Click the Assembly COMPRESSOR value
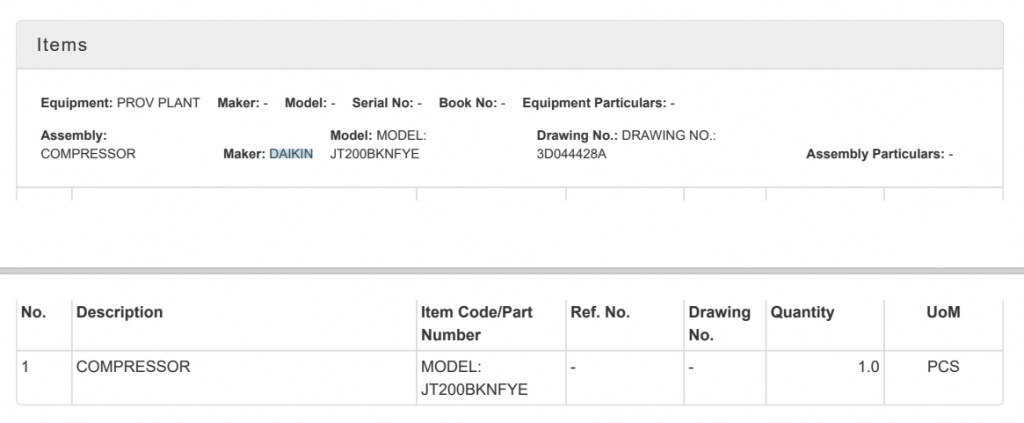 pyautogui.click(x=88, y=154)
